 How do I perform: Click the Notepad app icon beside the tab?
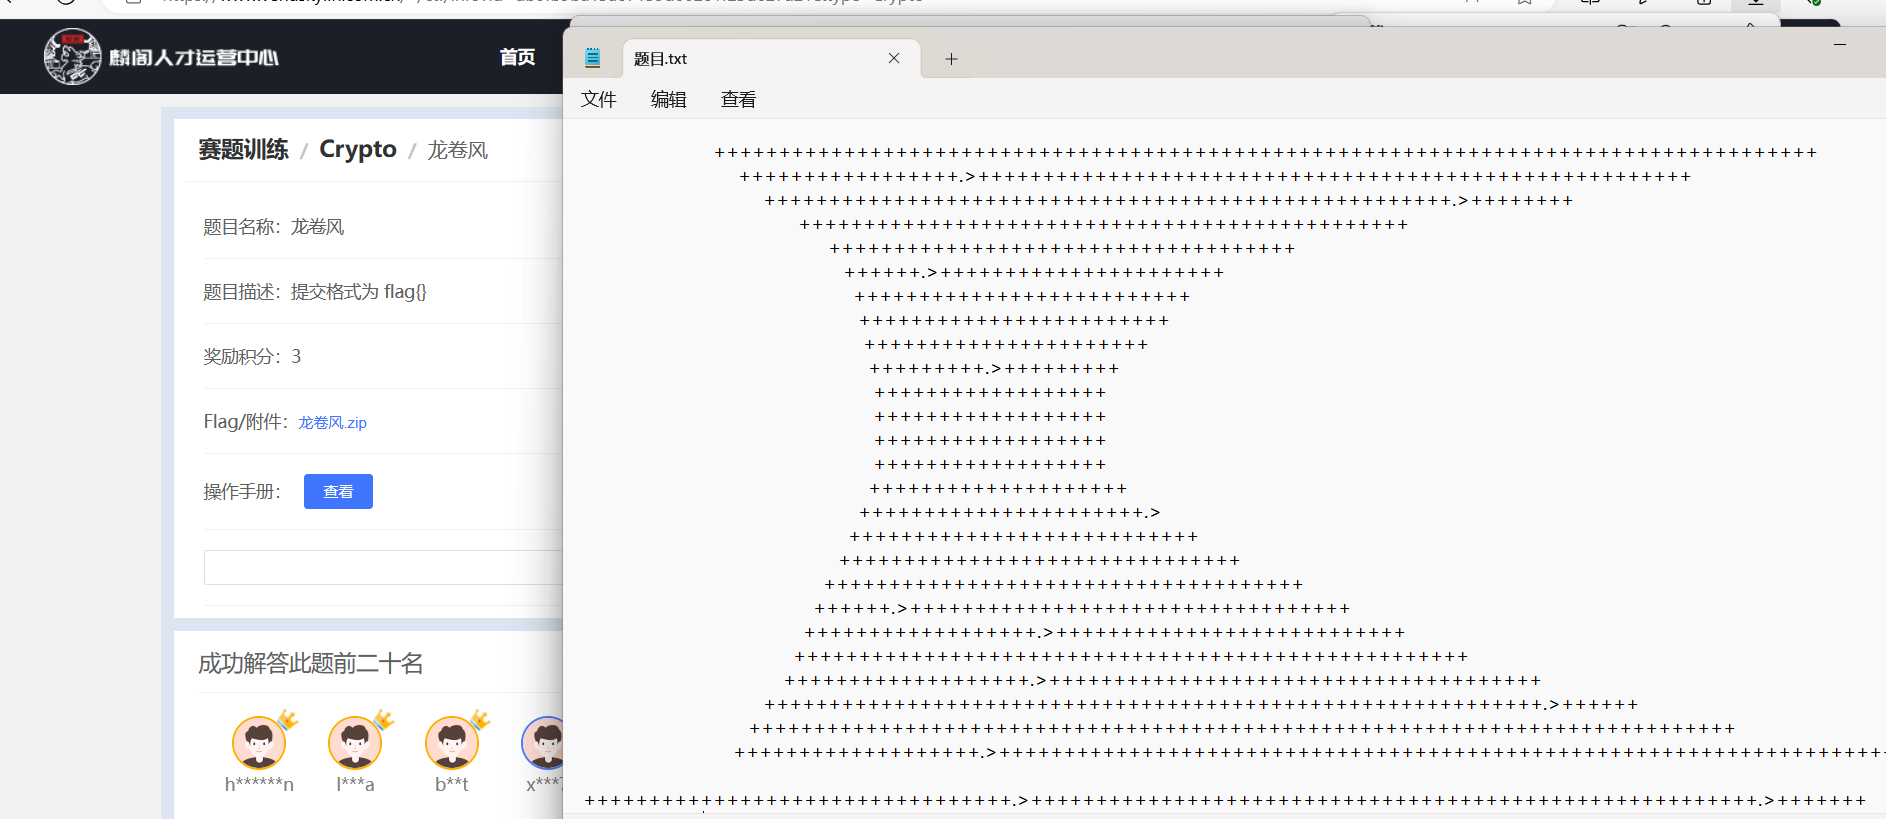pyautogui.click(x=593, y=58)
